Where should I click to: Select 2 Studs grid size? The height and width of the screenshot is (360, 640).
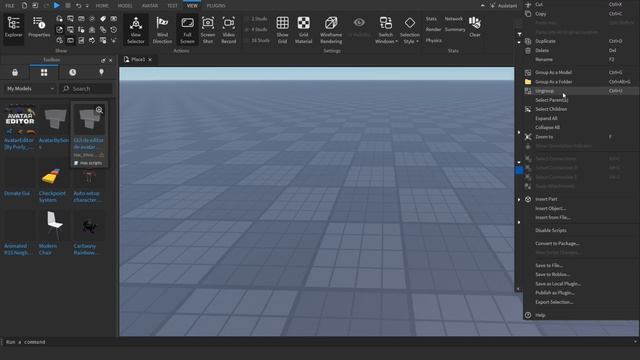[256, 19]
